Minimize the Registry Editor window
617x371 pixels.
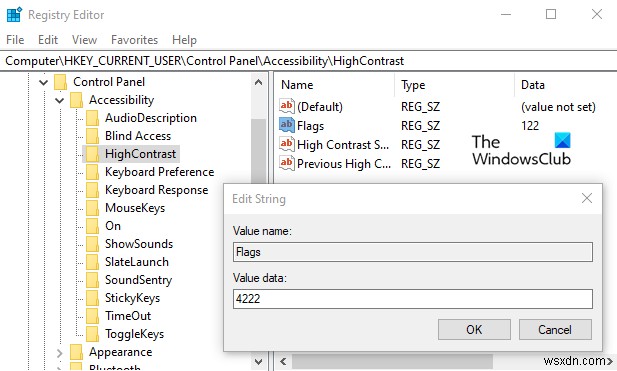(x=506, y=15)
